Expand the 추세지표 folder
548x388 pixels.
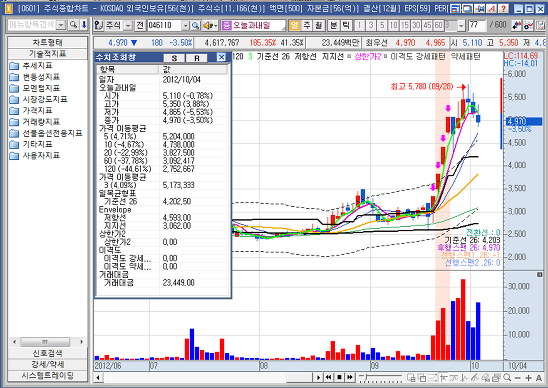pyautogui.click(x=31, y=65)
